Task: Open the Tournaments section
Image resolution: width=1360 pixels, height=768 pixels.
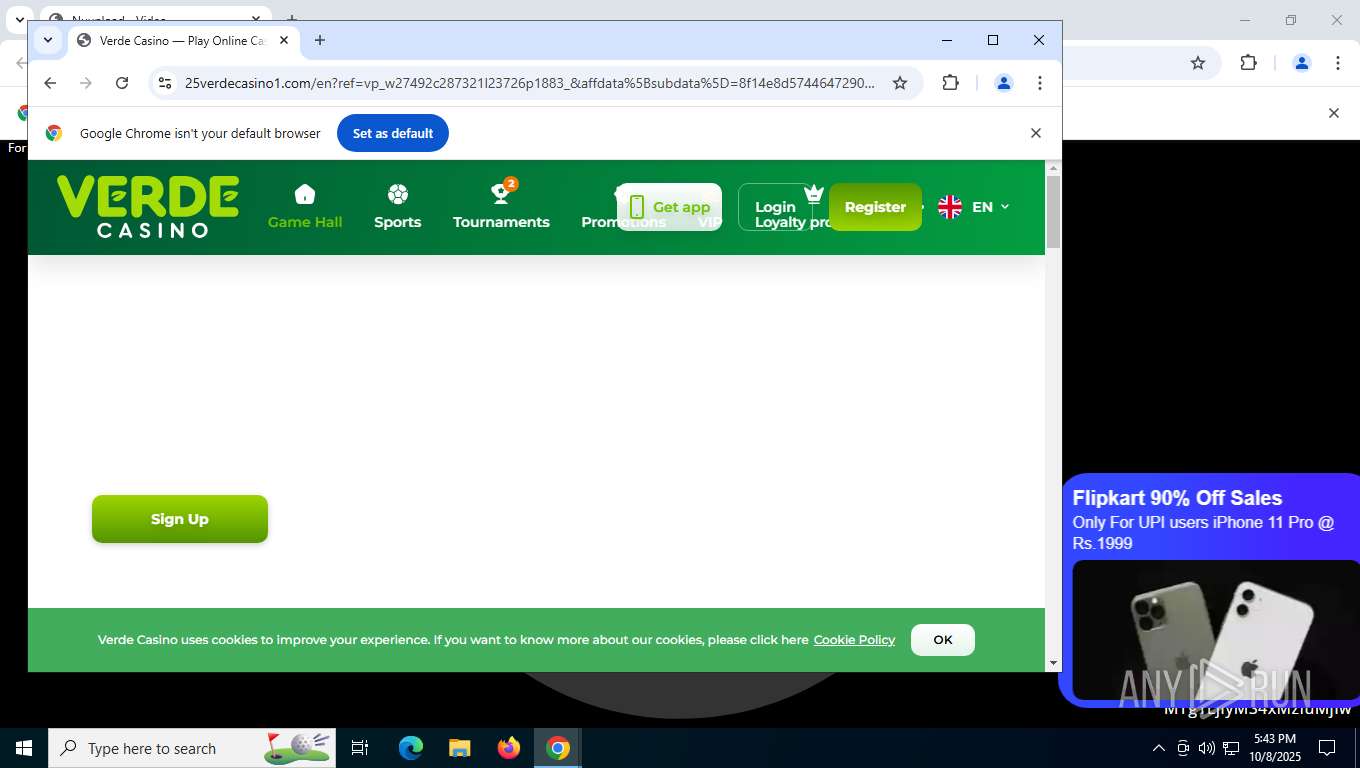Action: pyautogui.click(x=501, y=207)
